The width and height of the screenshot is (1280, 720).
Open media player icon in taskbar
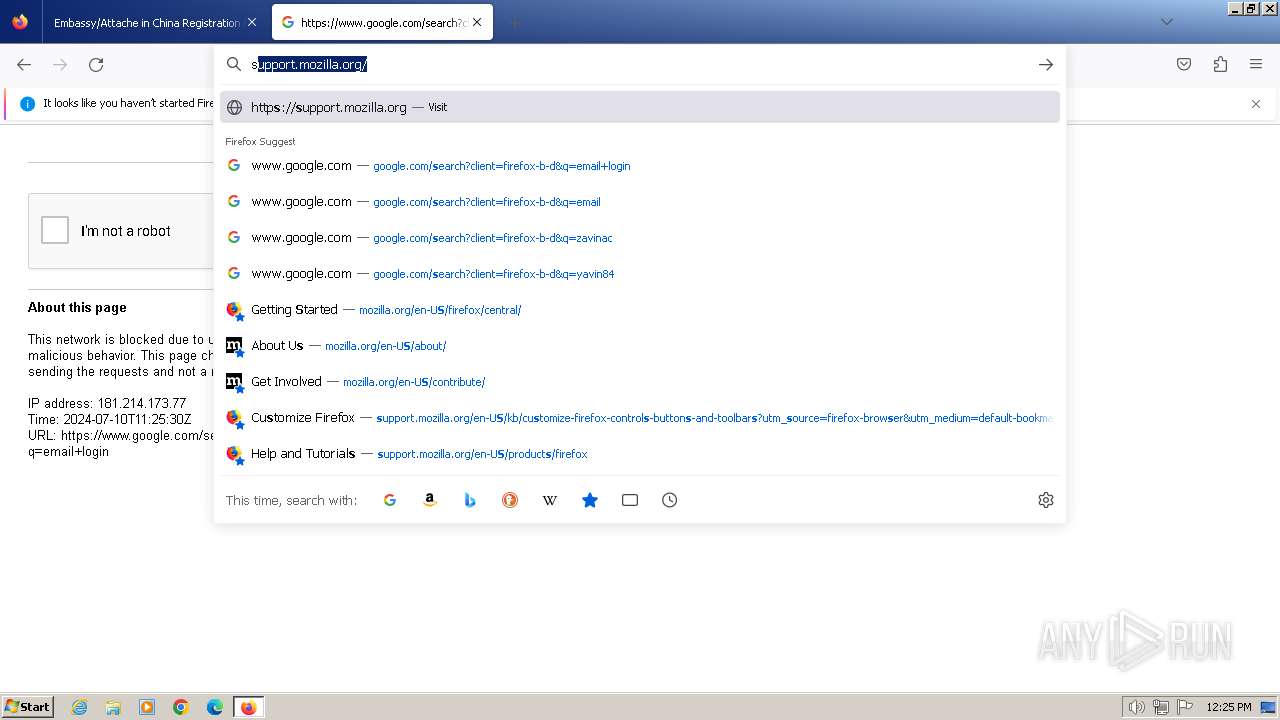tap(147, 707)
